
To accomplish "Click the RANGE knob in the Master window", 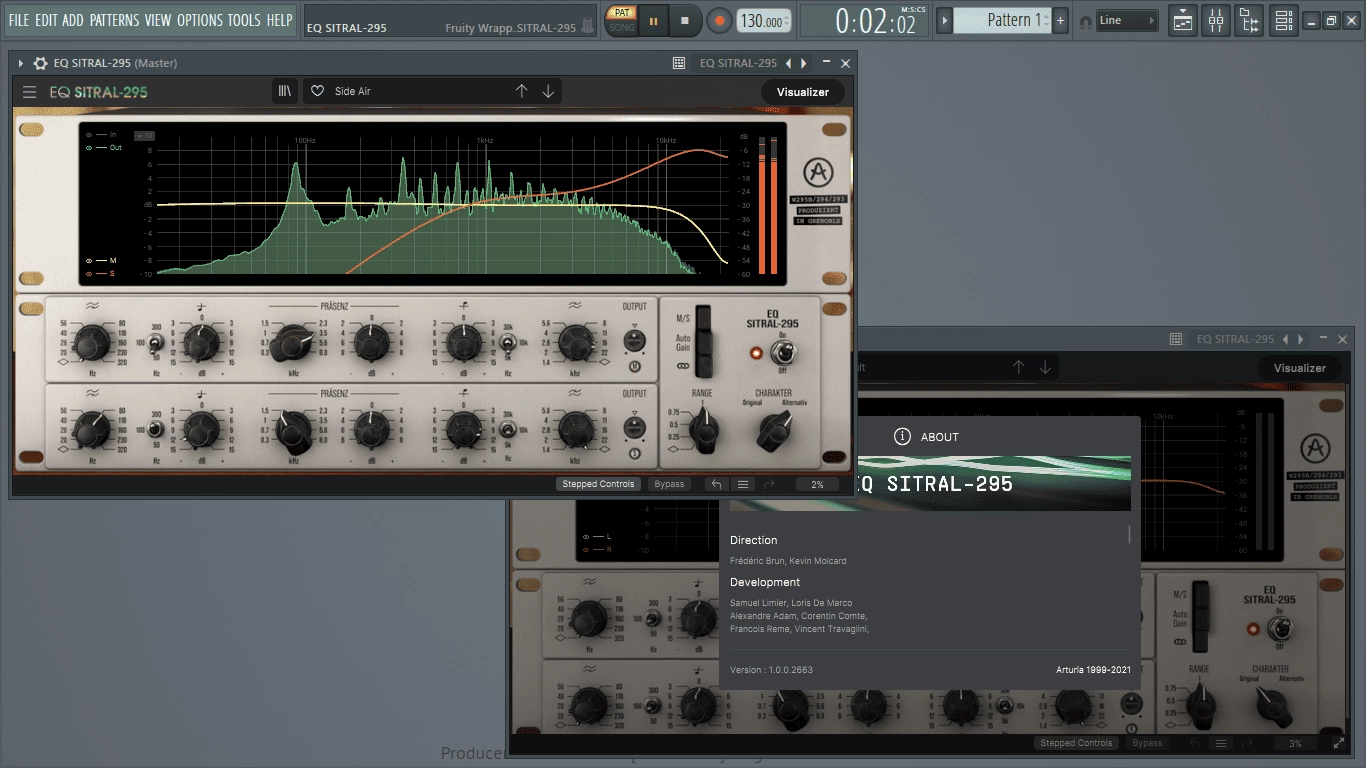I will click(704, 430).
